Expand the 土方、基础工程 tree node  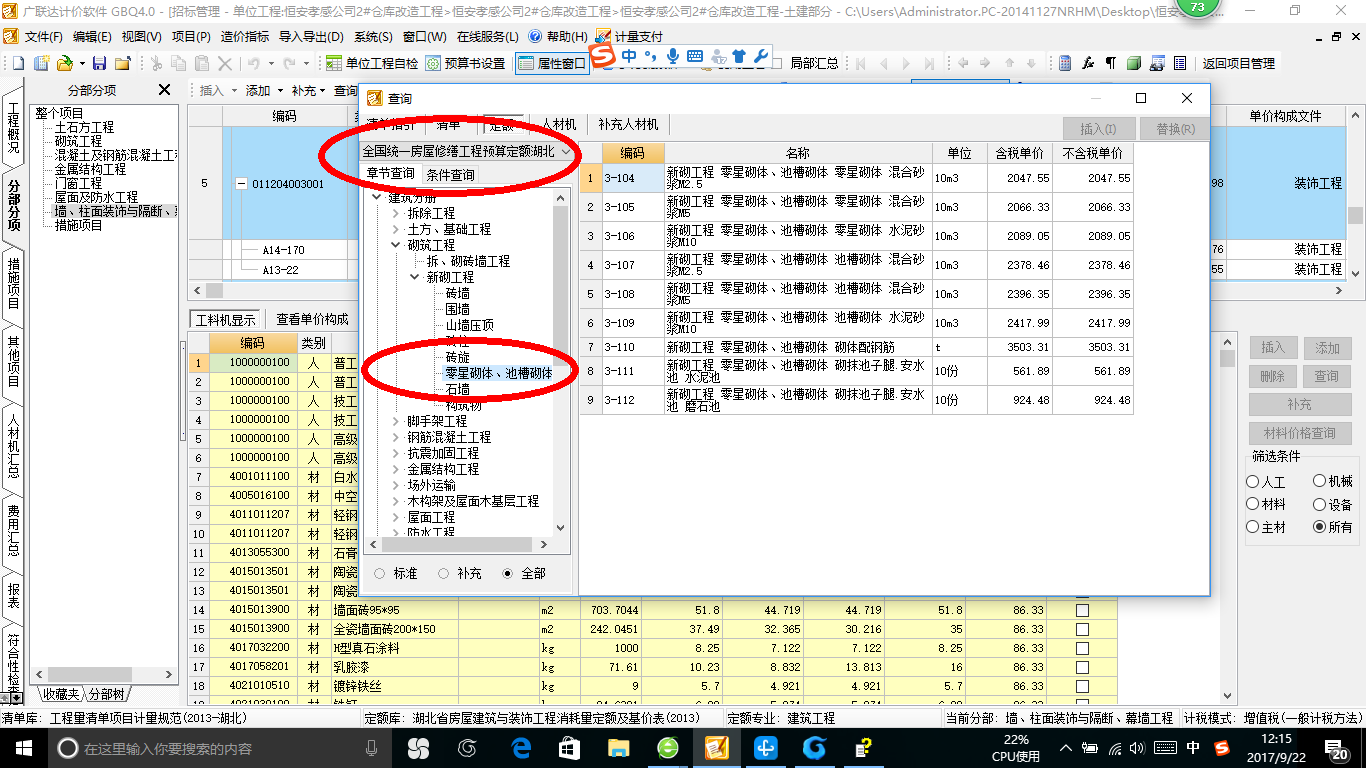coord(396,229)
